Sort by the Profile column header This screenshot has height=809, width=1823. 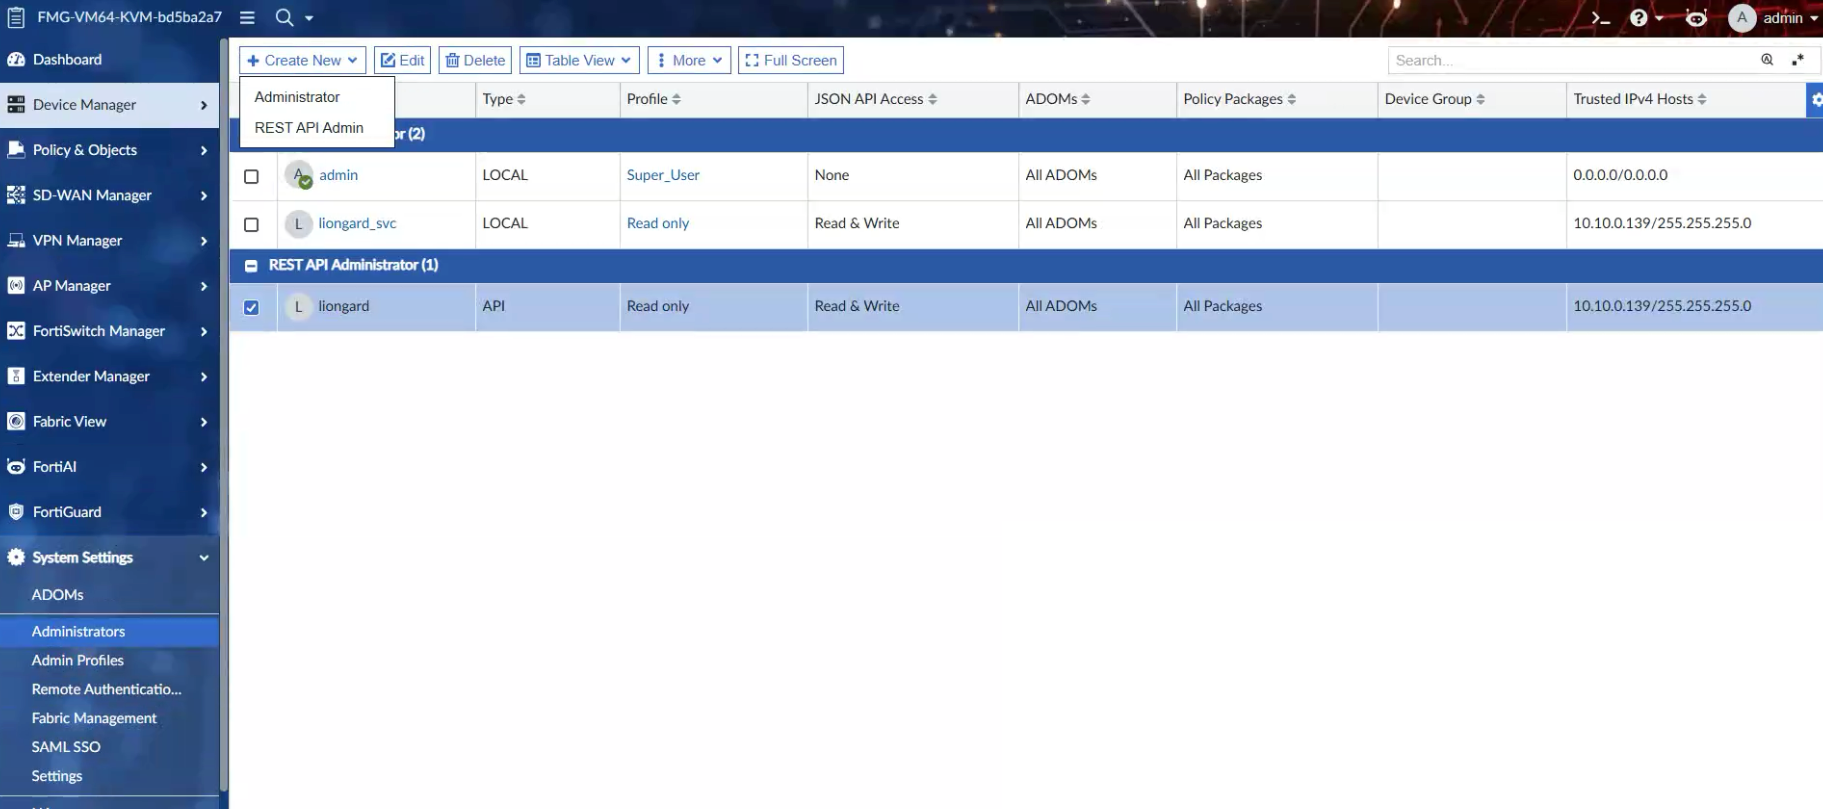click(x=653, y=99)
